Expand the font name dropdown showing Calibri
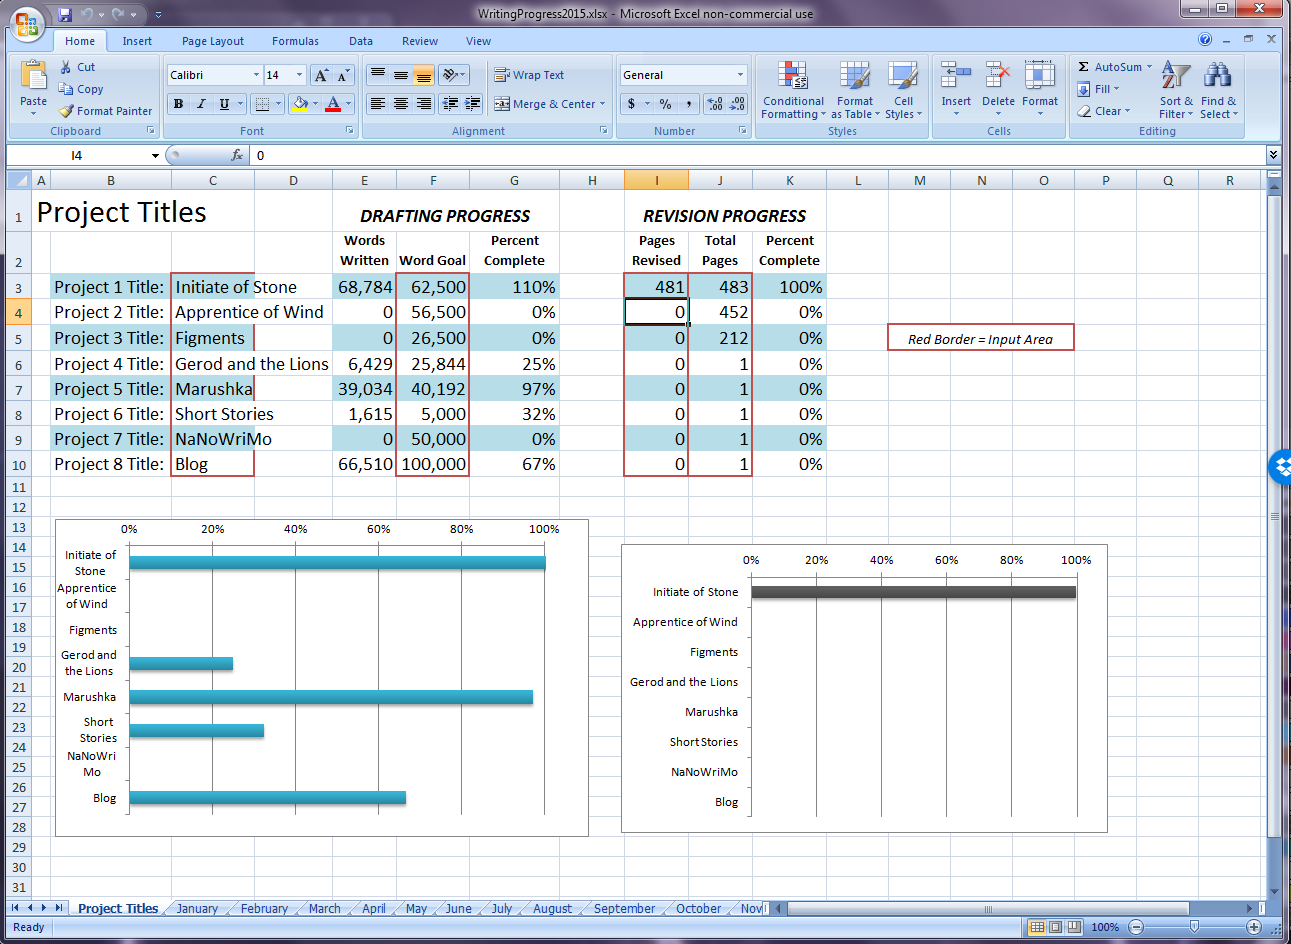The width and height of the screenshot is (1291, 944). pyautogui.click(x=256, y=75)
